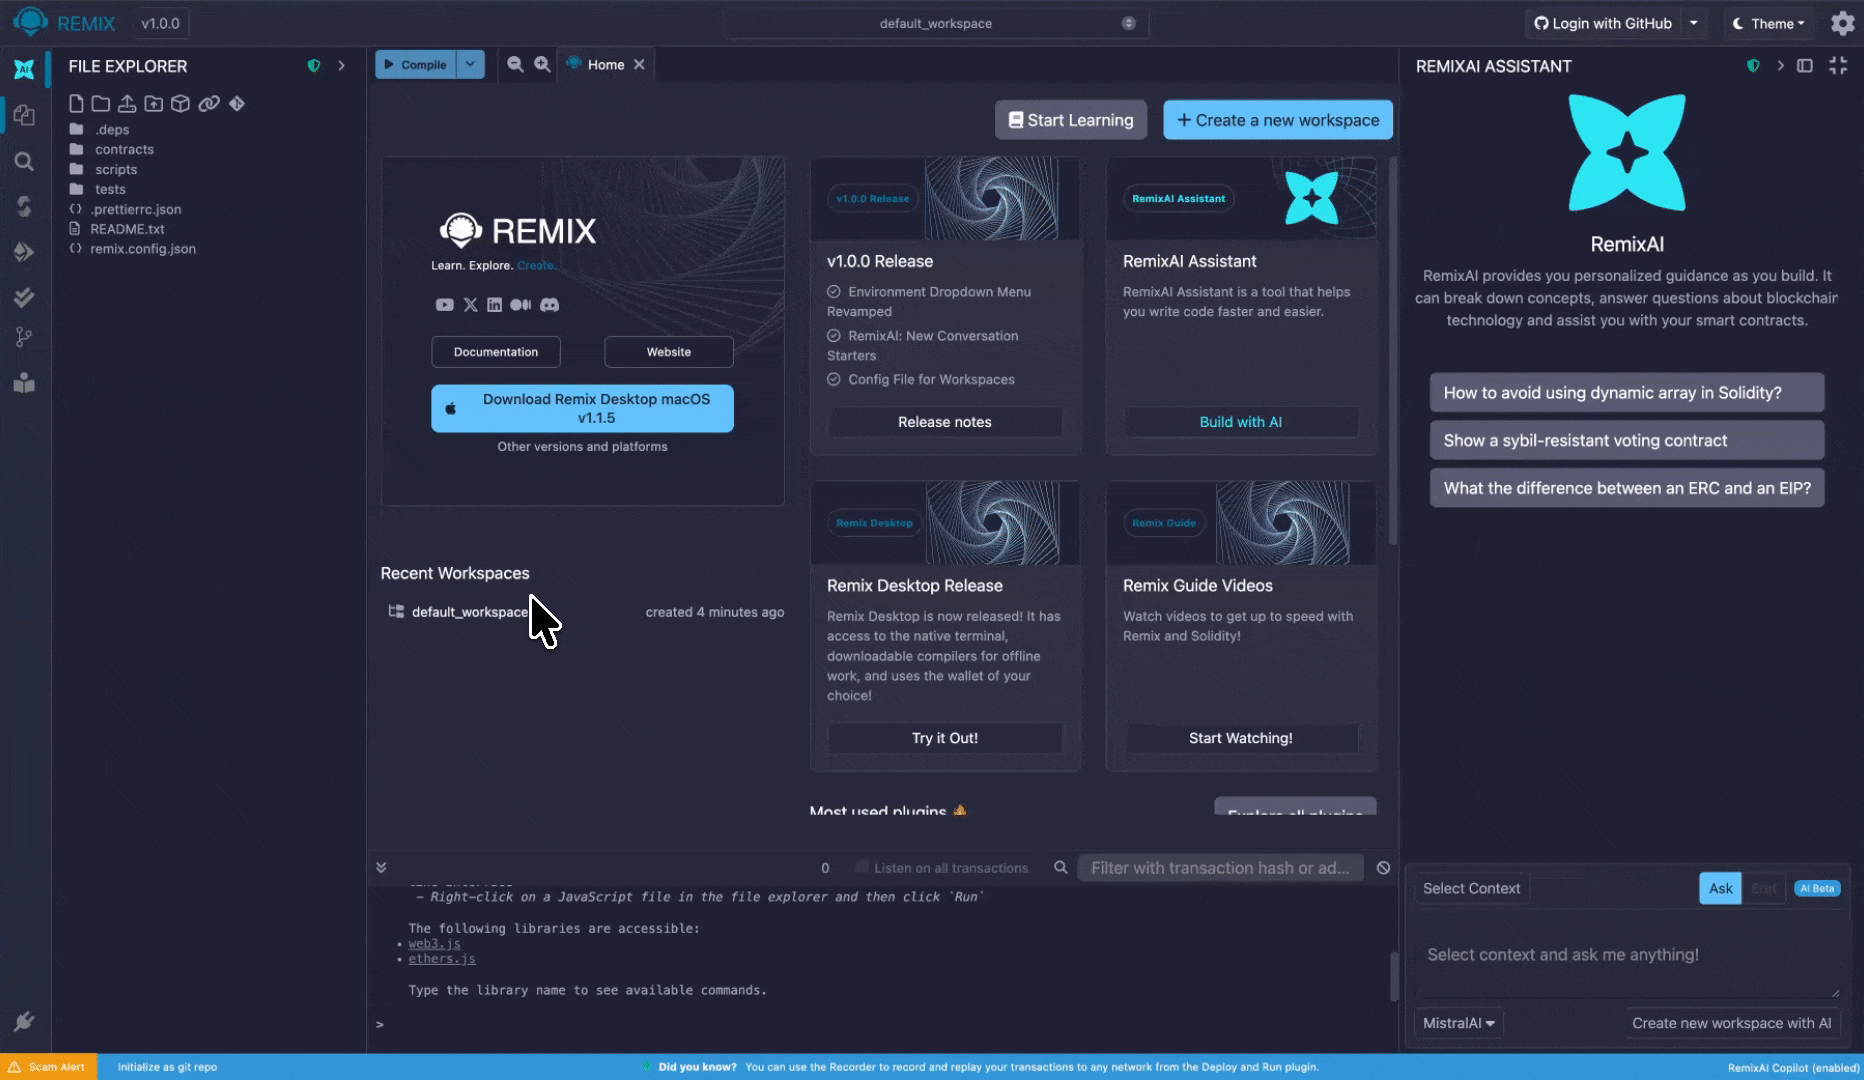
Task: Click Download Remix Desktop macOS button
Action: pos(582,408)
